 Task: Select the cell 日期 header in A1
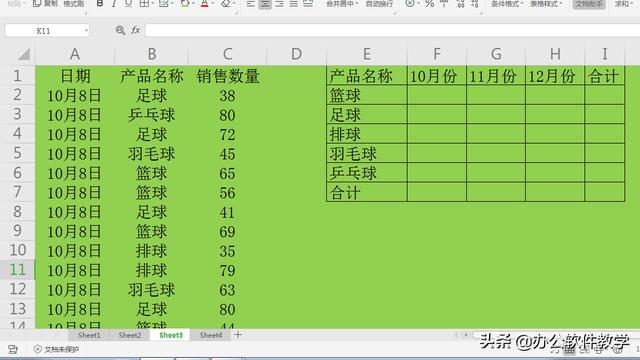click(75, 76)
